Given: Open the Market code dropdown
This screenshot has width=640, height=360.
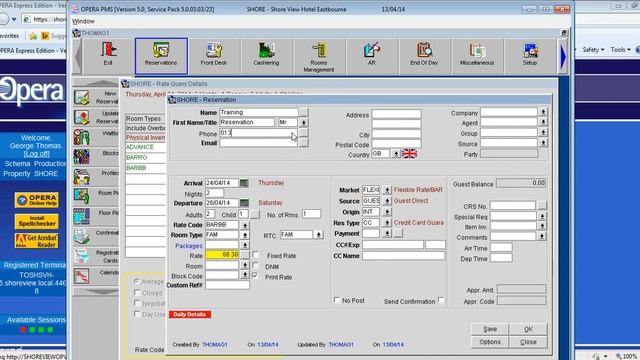Looking at the screenshot, I should pos(387,190).
